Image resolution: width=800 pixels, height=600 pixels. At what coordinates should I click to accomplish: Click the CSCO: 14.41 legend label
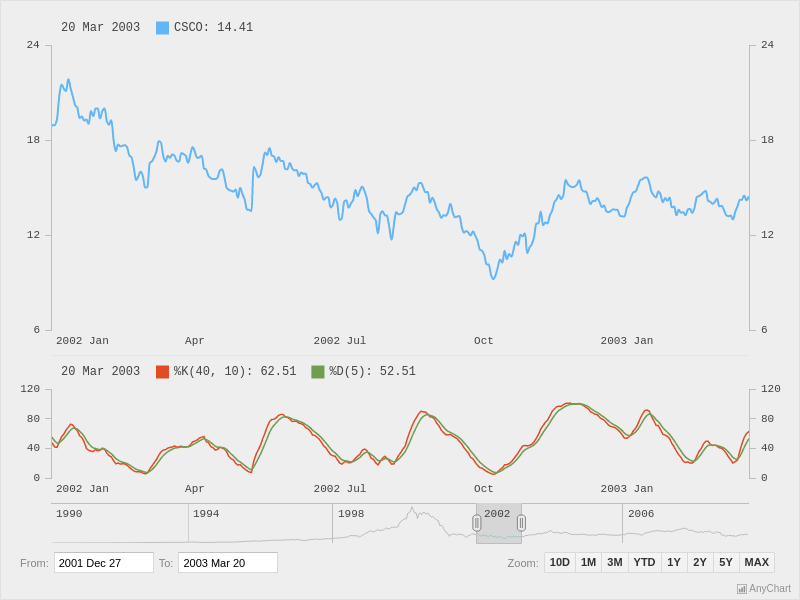(x=213, y=27)
